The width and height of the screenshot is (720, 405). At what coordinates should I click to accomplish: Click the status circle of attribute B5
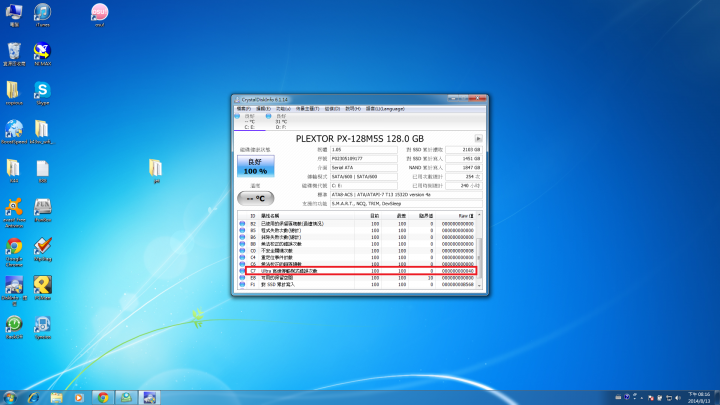click(242, 231)
